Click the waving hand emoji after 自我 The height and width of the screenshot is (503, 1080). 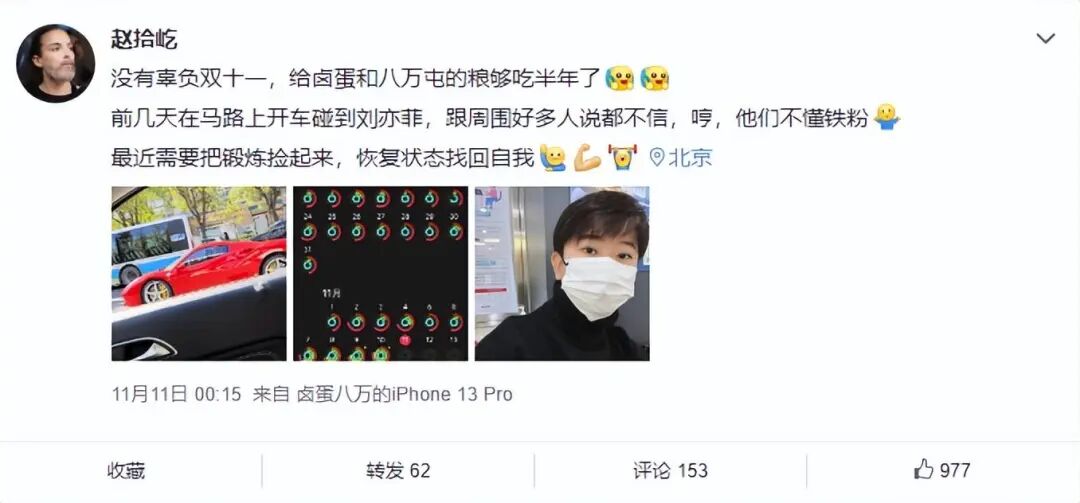pos(553,158)
